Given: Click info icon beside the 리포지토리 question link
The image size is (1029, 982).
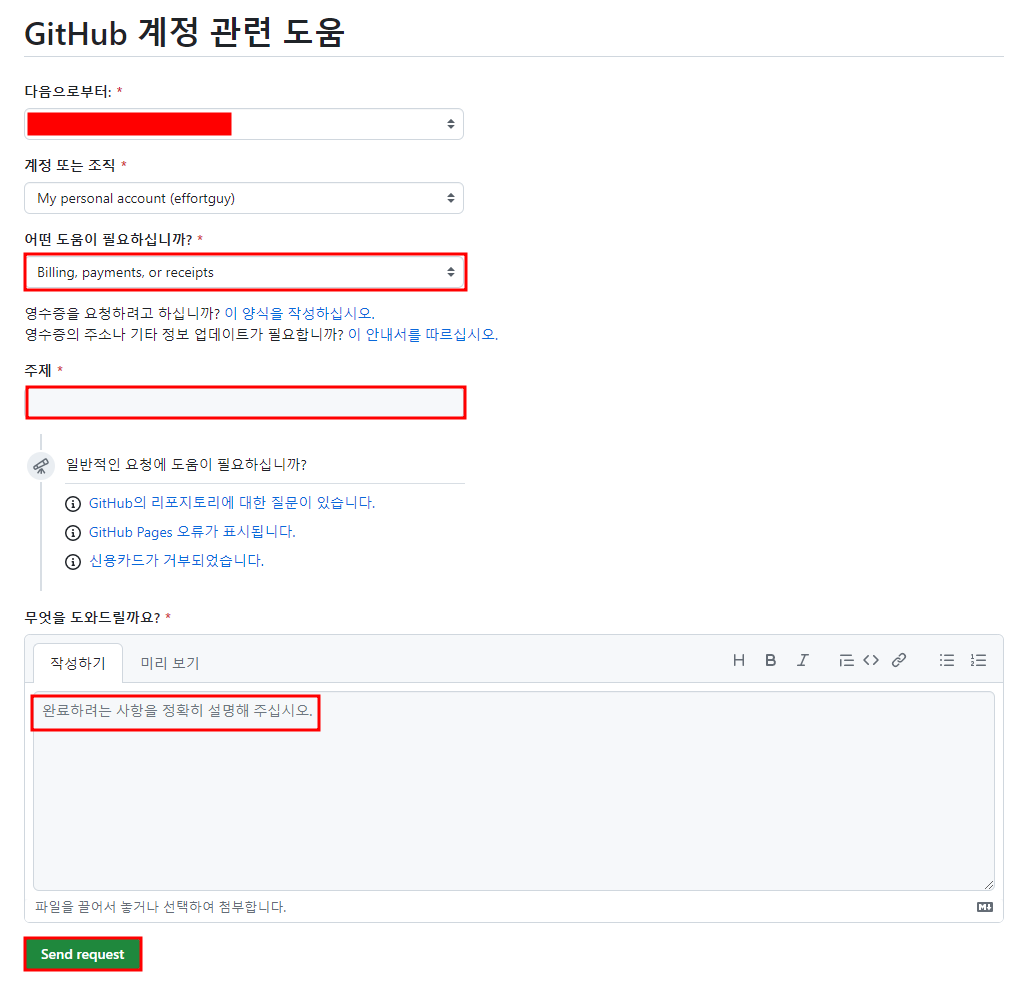Looking at the screenshot, I should point(73,503).
